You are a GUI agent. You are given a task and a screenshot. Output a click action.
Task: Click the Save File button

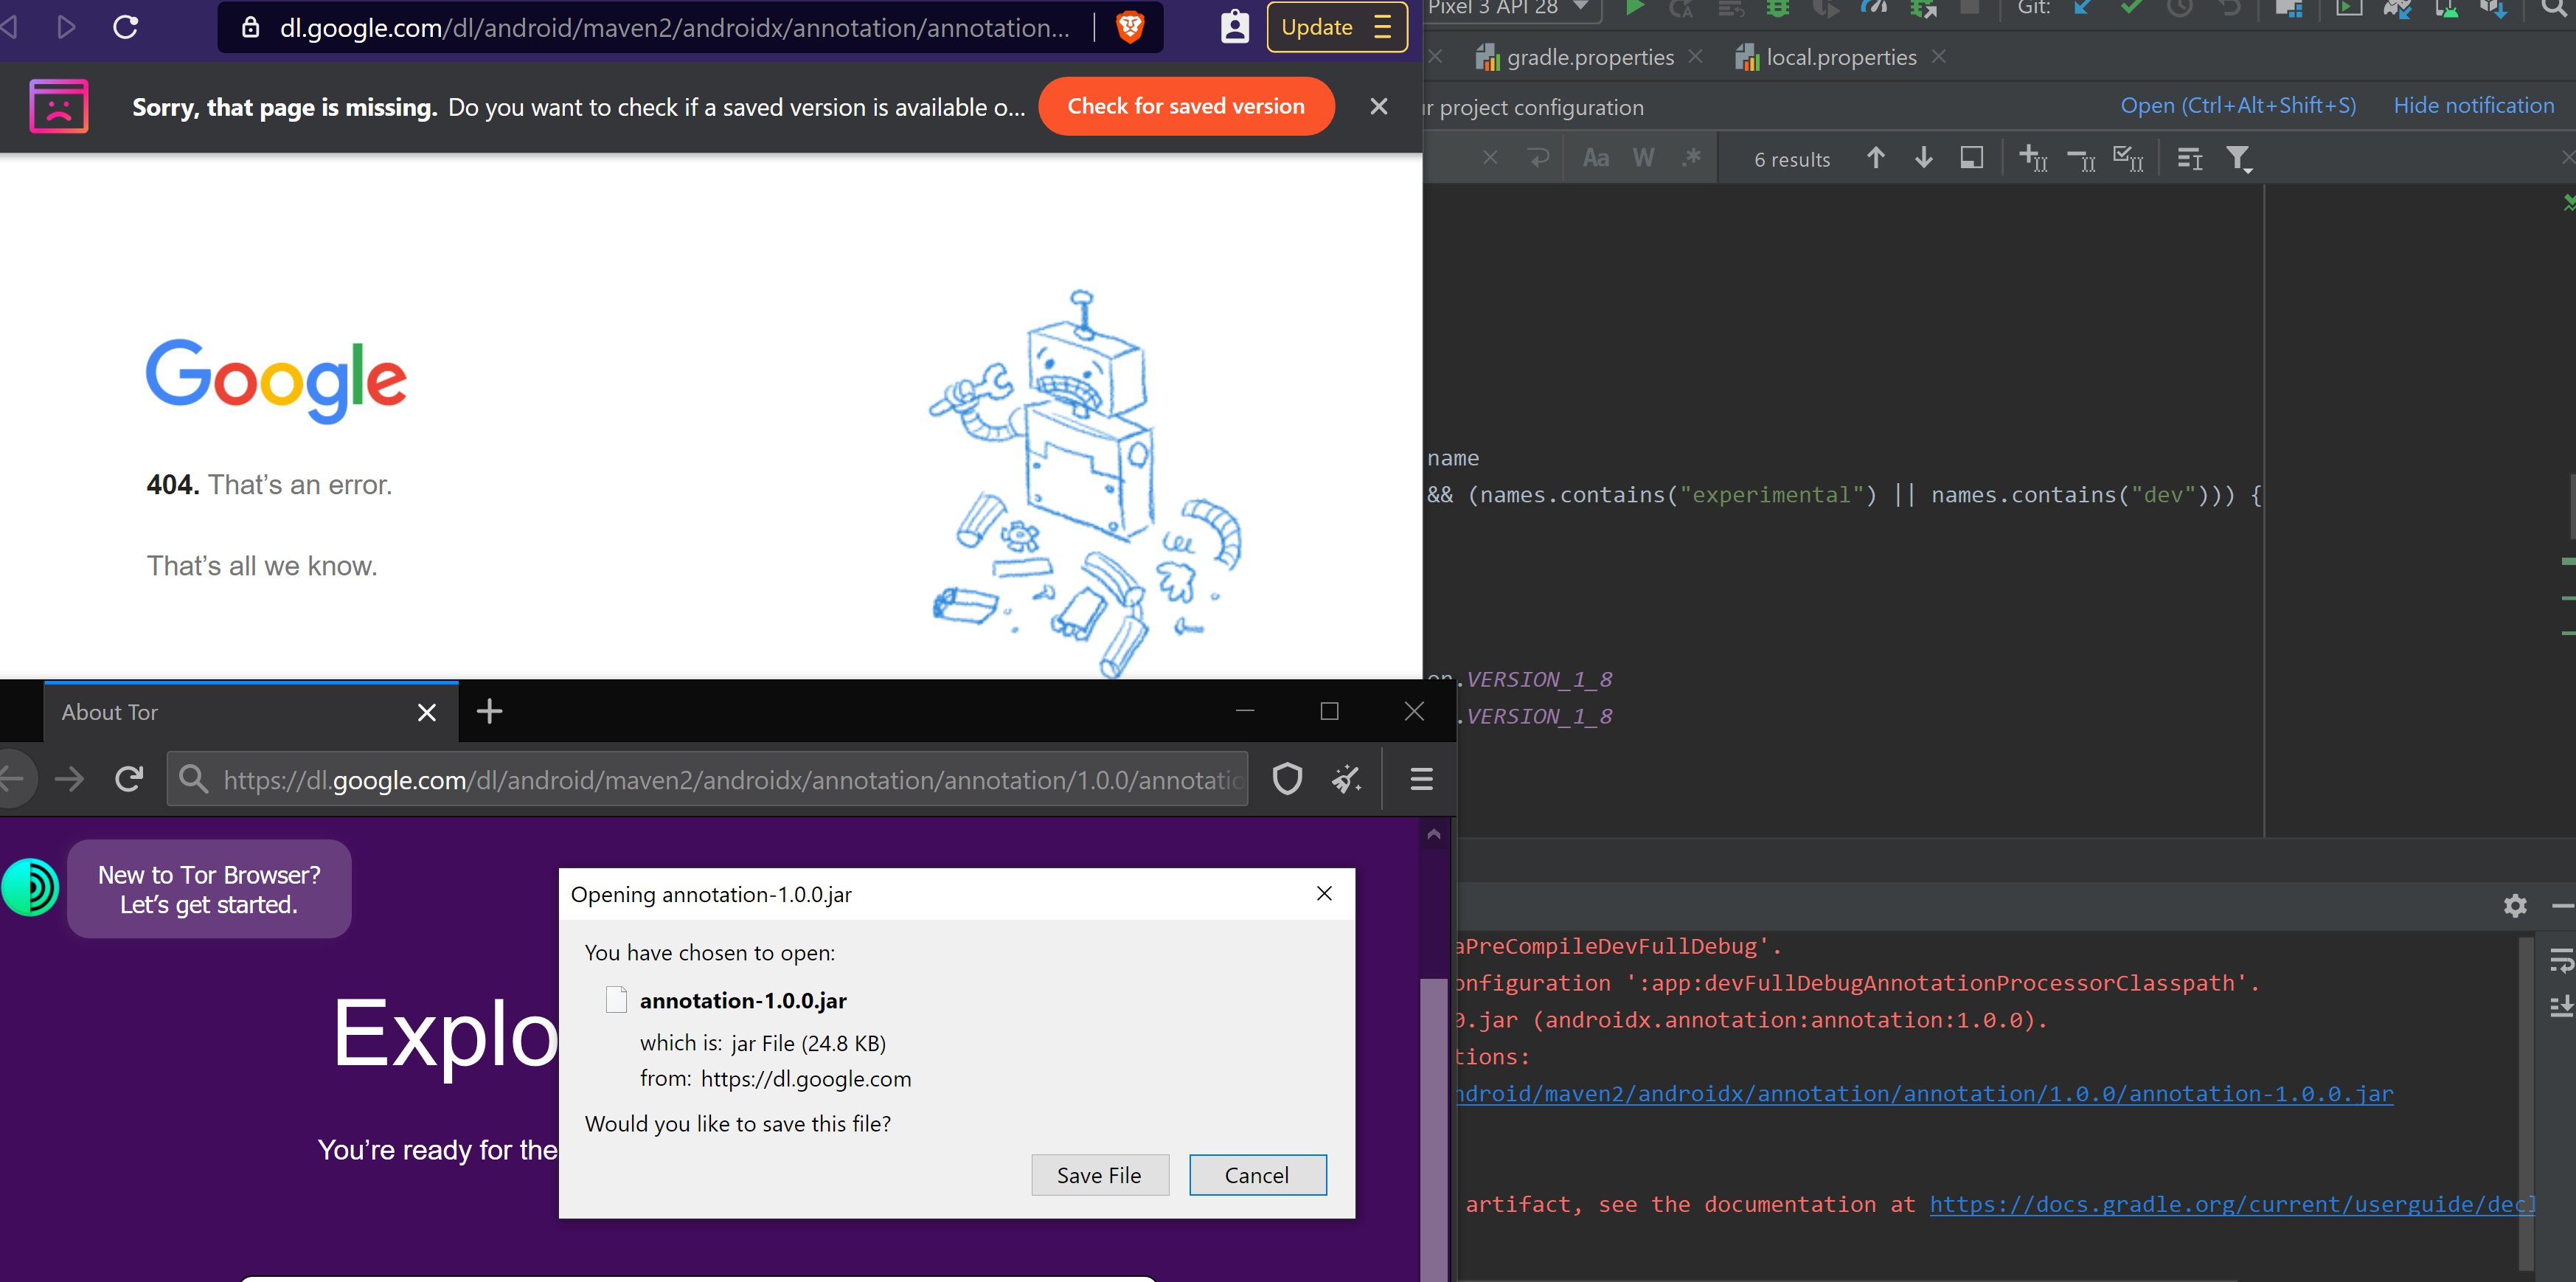pos(1099,1175)
